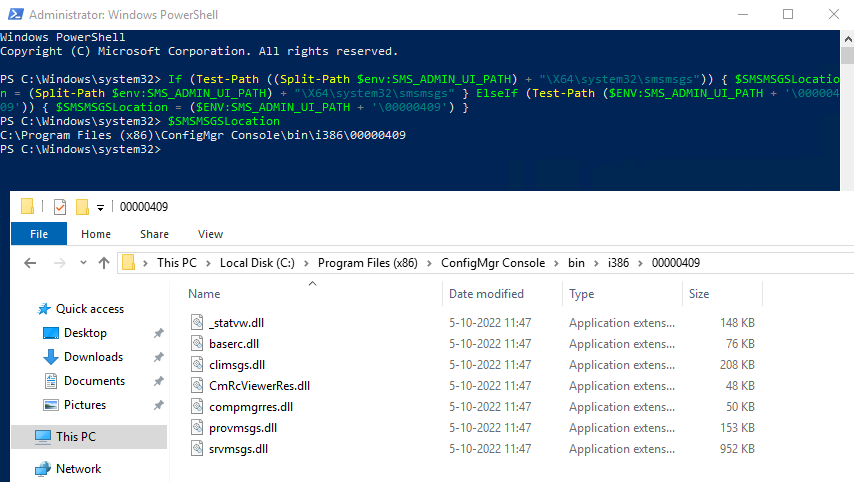
Task: Select the file name baserc.dll
Action: point(234,344)
